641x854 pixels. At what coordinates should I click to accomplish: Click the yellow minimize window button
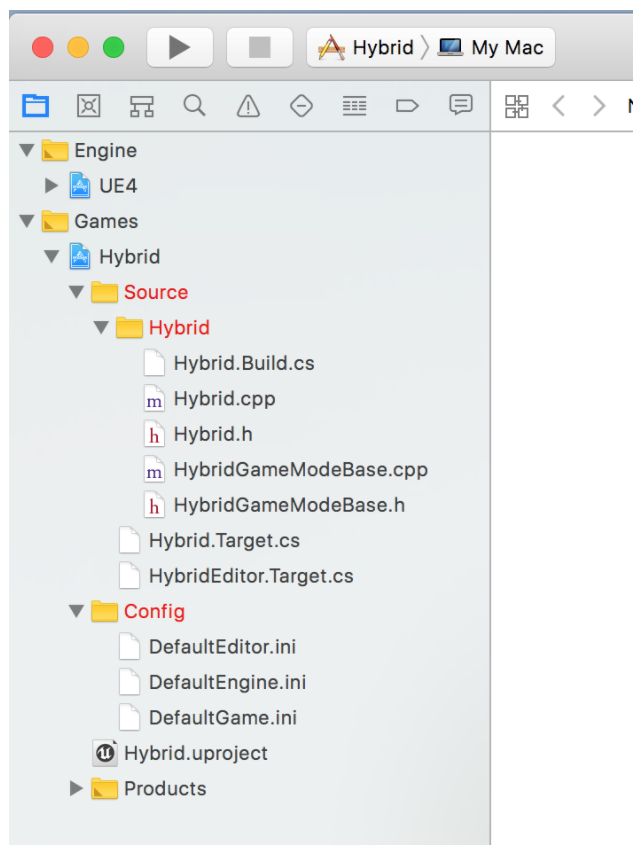tap(78, 47)
